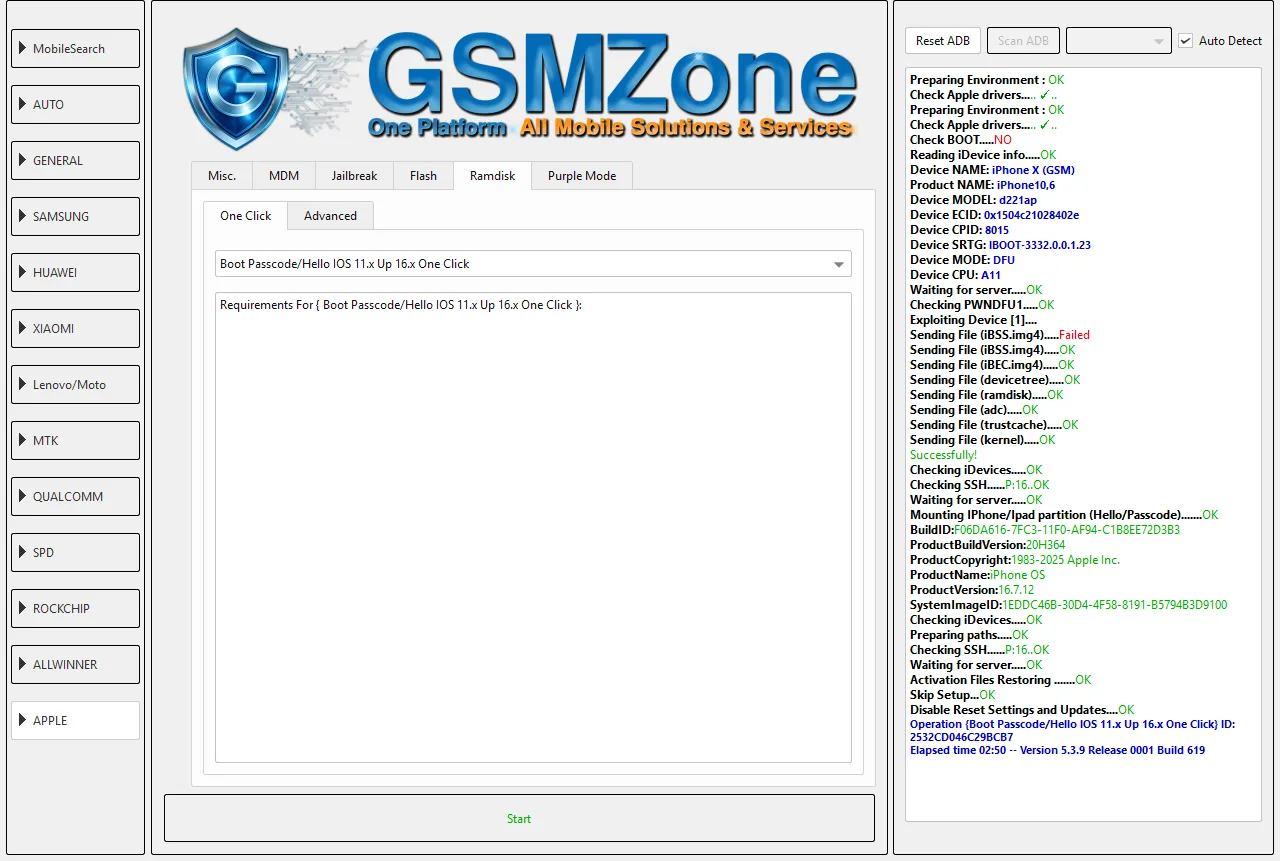The width and height of the screenshot is (1280, 861).
Task: Expand the SAMSUNG section arrow
Action: 22,217
